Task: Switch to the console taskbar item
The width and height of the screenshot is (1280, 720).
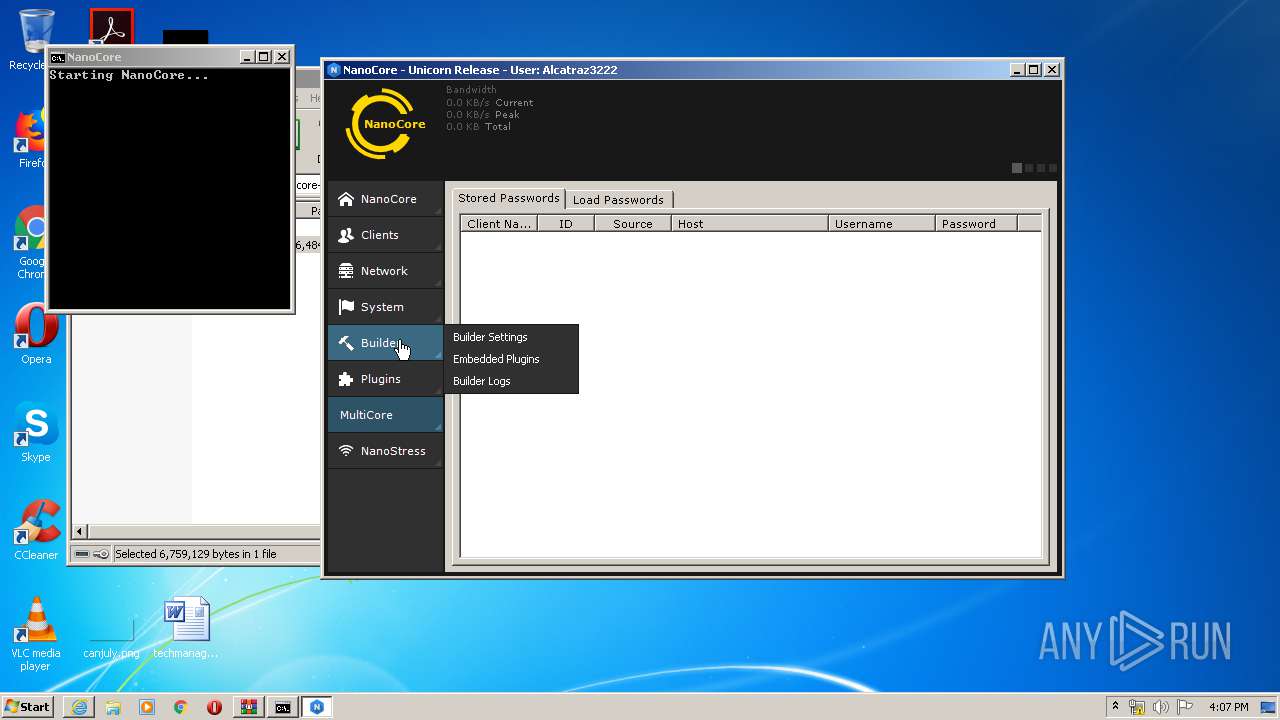Action: tap(283, 707)
